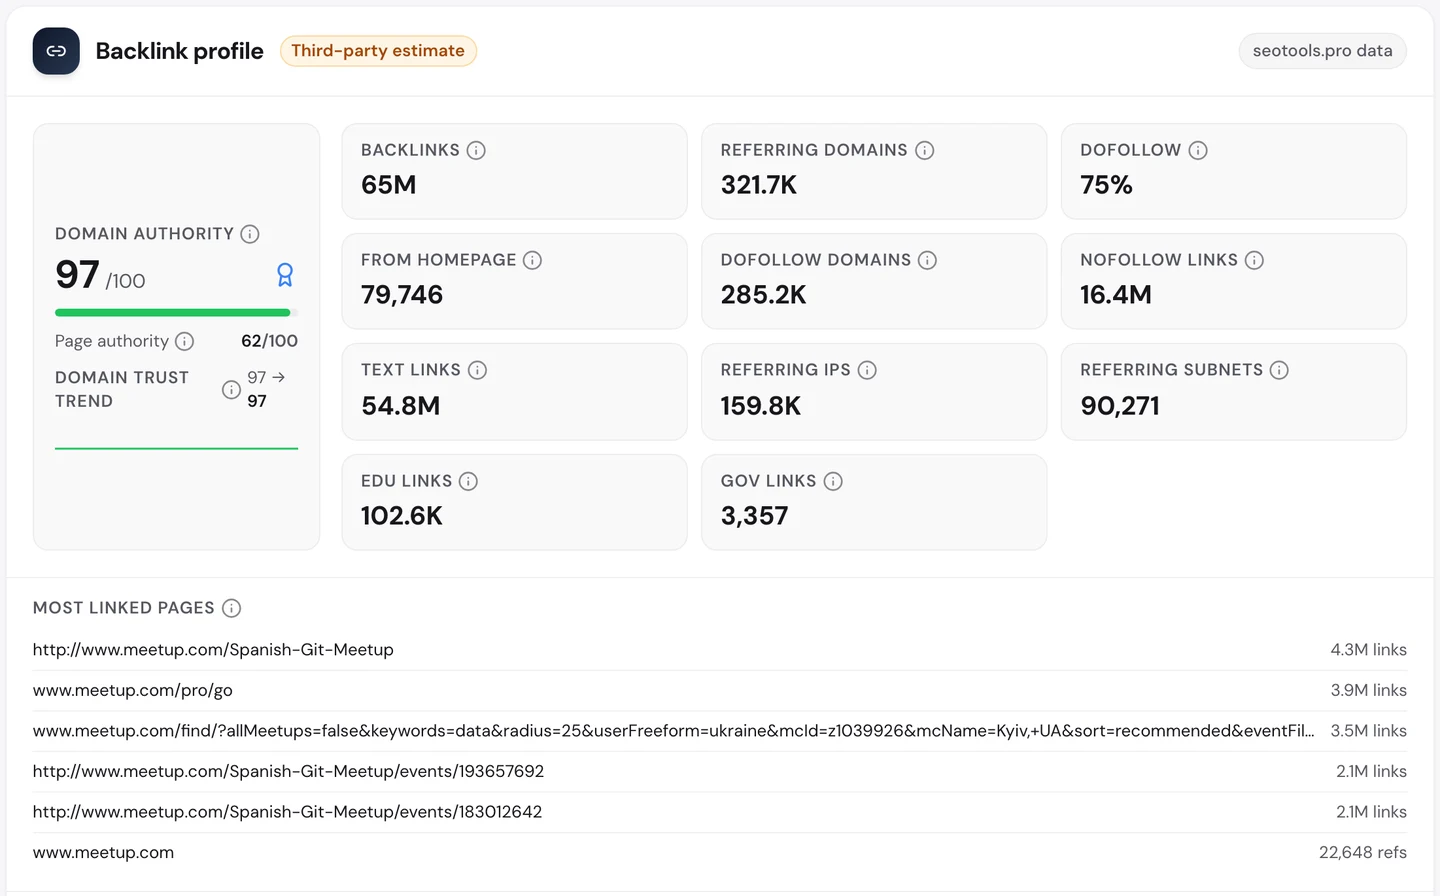The width and height of the screenshot is (1440, 896).
Task: Click the info icon next to Backlinks
Action: 476,150
